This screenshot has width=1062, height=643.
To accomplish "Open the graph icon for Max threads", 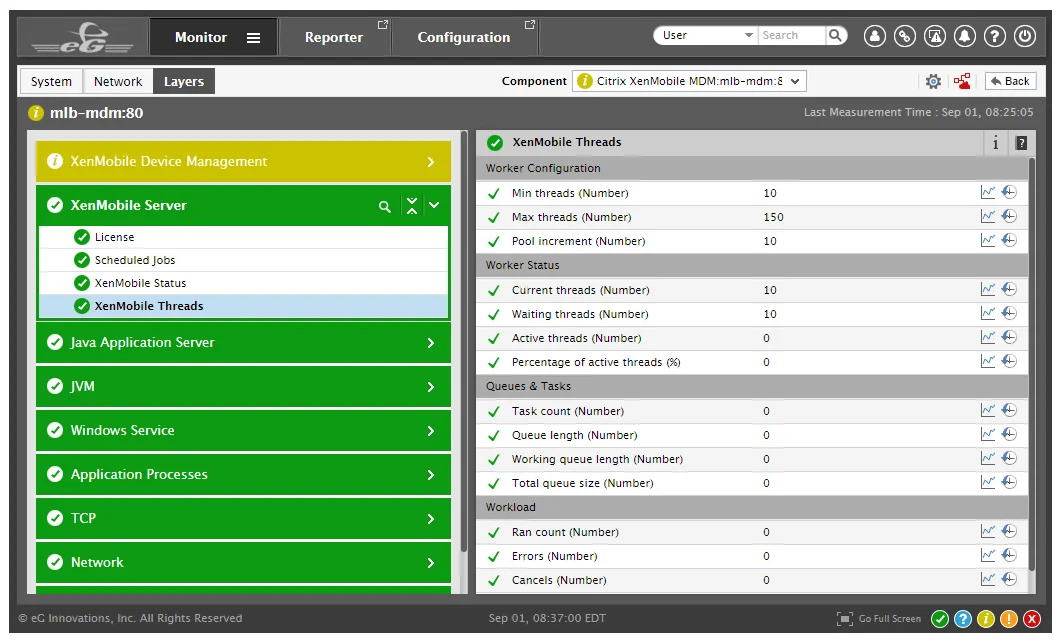I will click(988, 217).
